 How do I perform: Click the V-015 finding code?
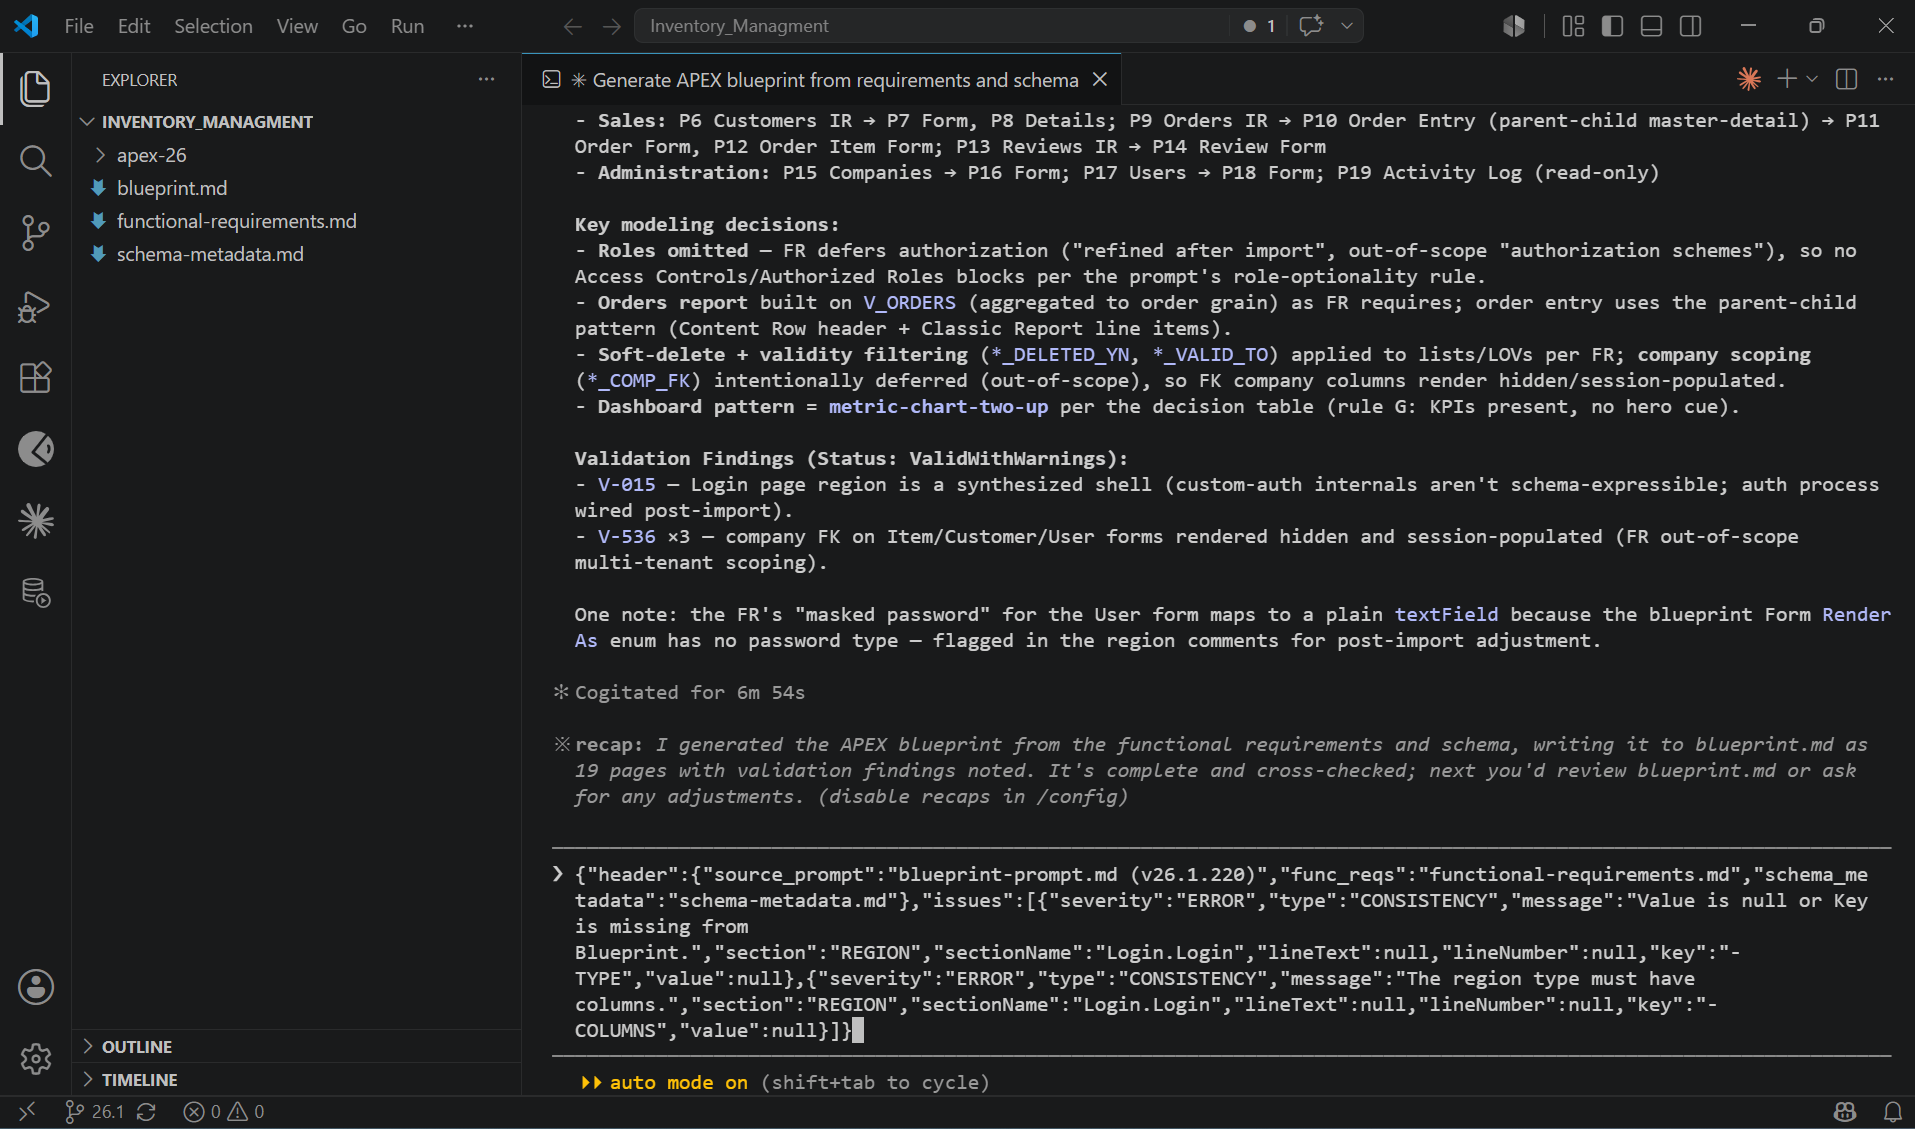coord(626,484)
